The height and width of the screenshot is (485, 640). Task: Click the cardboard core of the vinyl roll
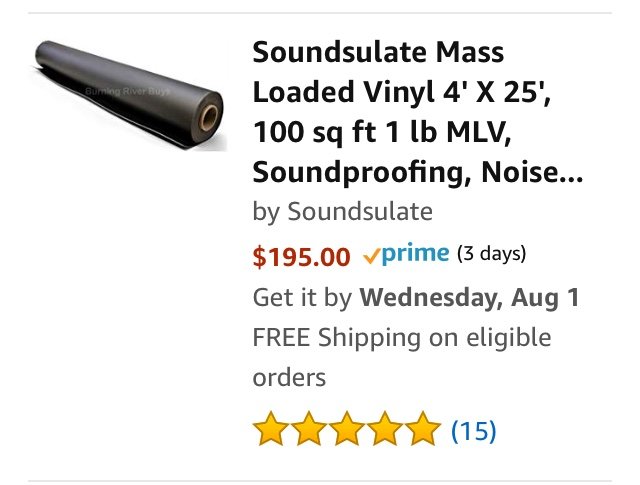[209, 117]
